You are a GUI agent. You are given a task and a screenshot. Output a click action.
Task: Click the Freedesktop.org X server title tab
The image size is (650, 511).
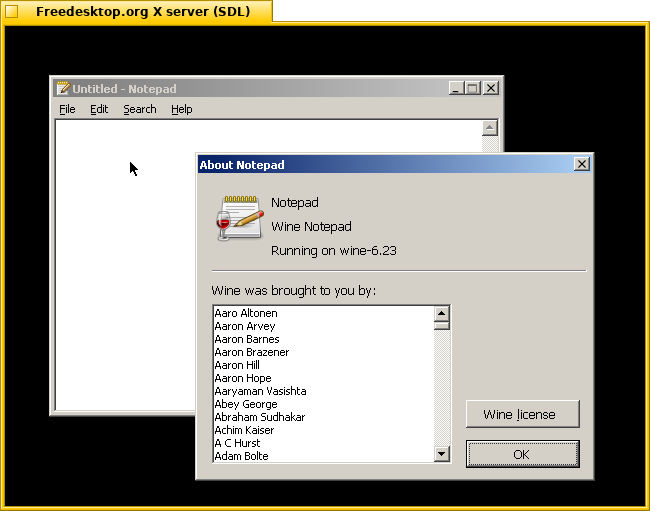[x=137, y=11]
